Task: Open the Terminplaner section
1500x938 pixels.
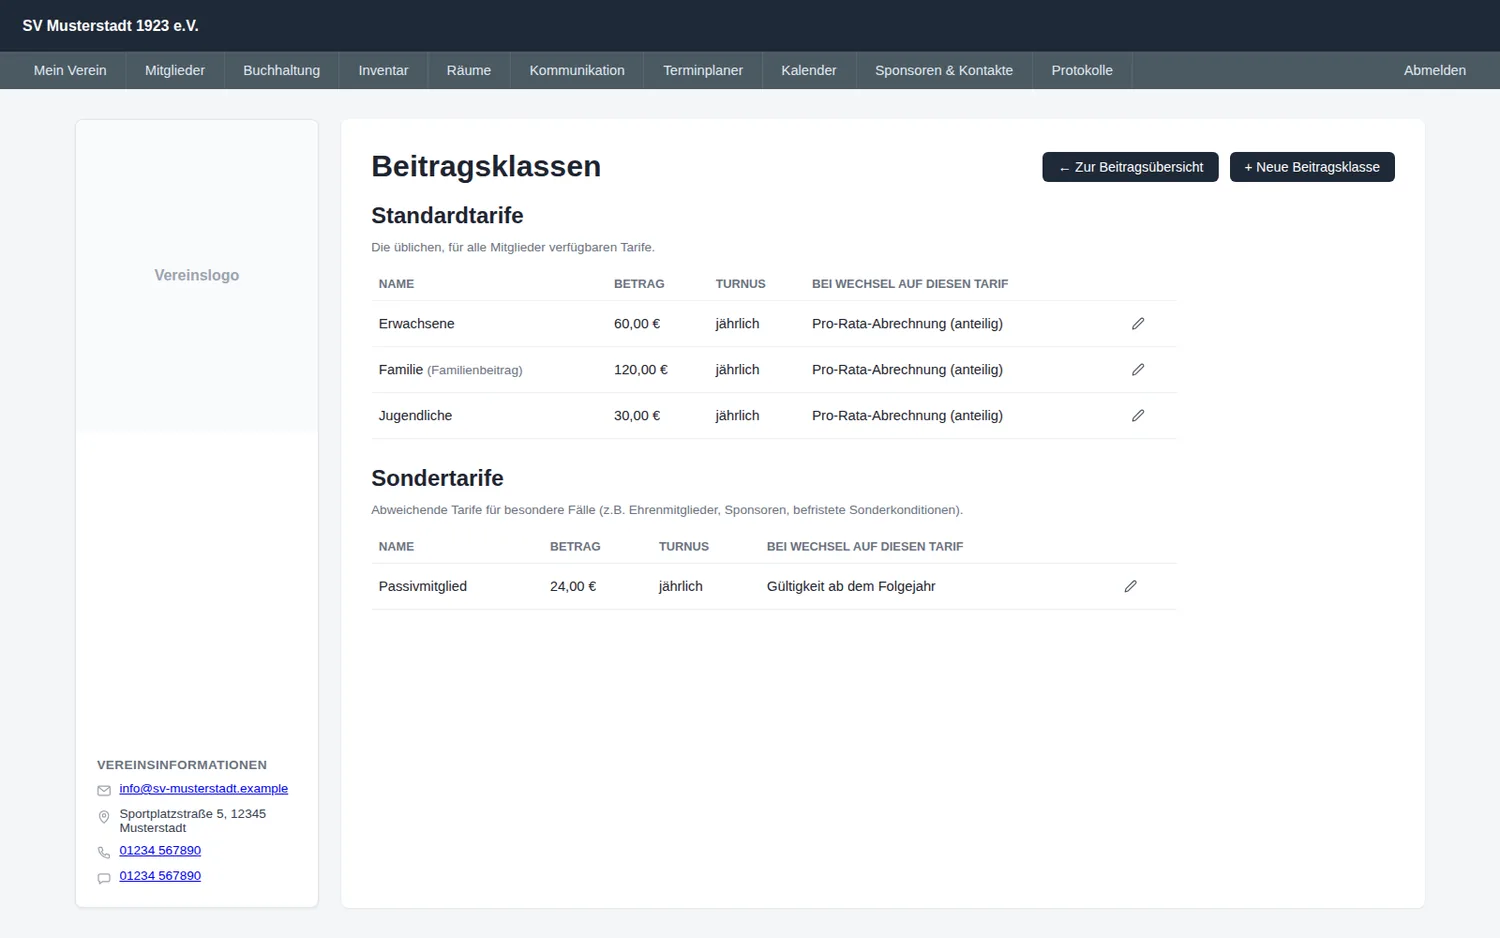Action: [703, 70]
